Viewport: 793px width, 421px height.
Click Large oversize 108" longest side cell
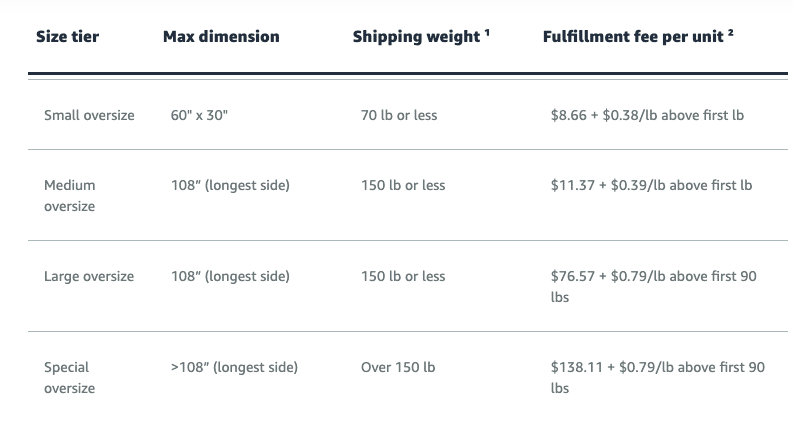pyautogui.click(x=230, y=276)
